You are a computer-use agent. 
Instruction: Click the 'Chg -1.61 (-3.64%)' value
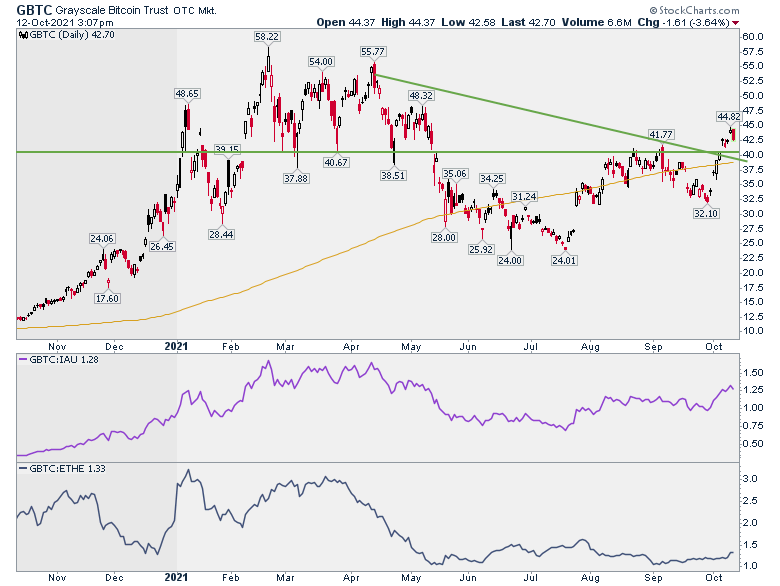(x=683, y=22)
